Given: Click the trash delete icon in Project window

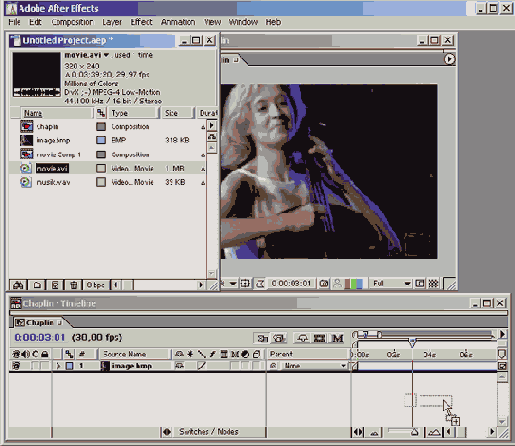Looking at the screenshot, I should tap(73, 285).
